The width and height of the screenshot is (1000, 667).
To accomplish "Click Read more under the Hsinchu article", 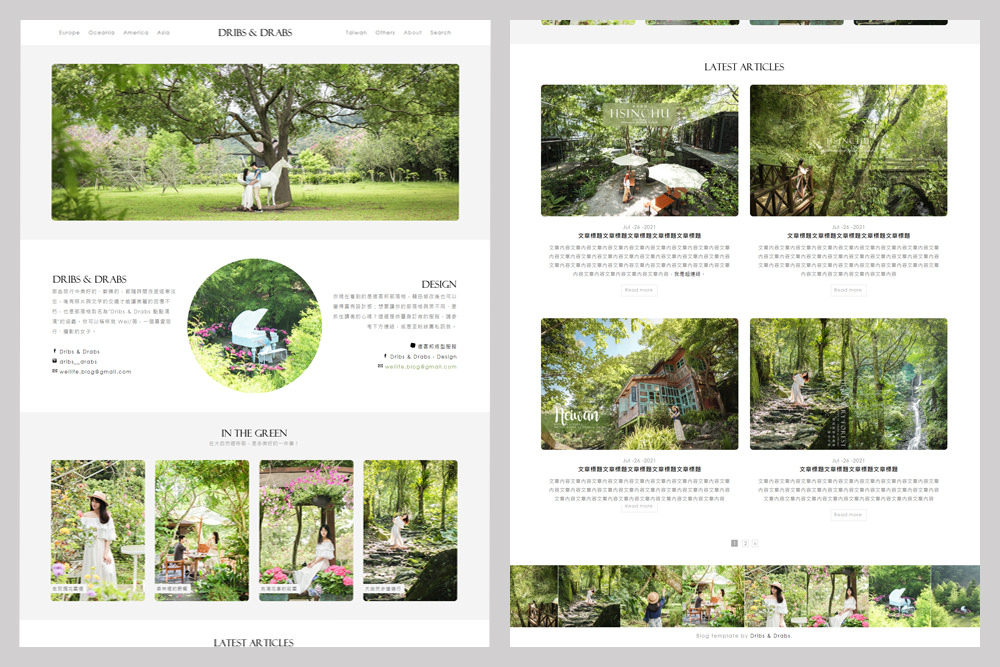I will [639, 290].
